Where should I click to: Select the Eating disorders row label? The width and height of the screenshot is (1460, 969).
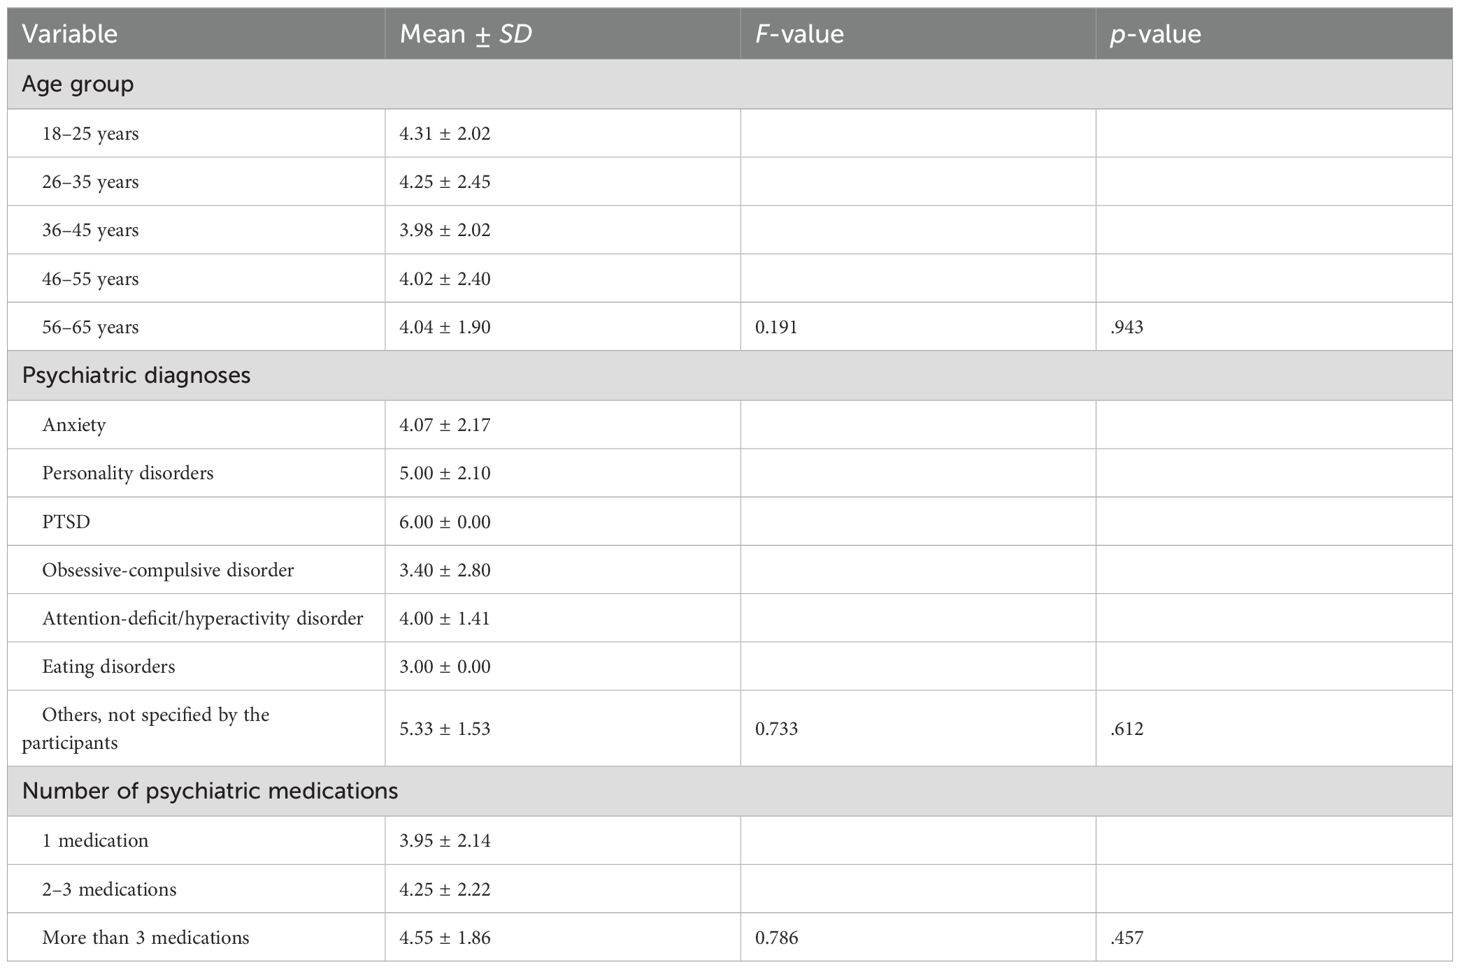108,667
